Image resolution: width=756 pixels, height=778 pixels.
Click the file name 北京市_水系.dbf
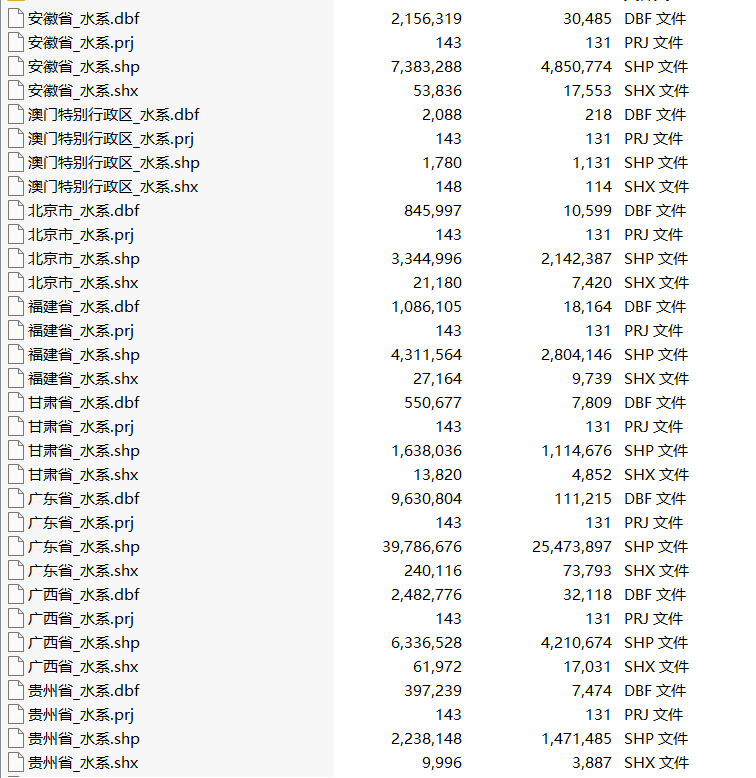point(83,210)
